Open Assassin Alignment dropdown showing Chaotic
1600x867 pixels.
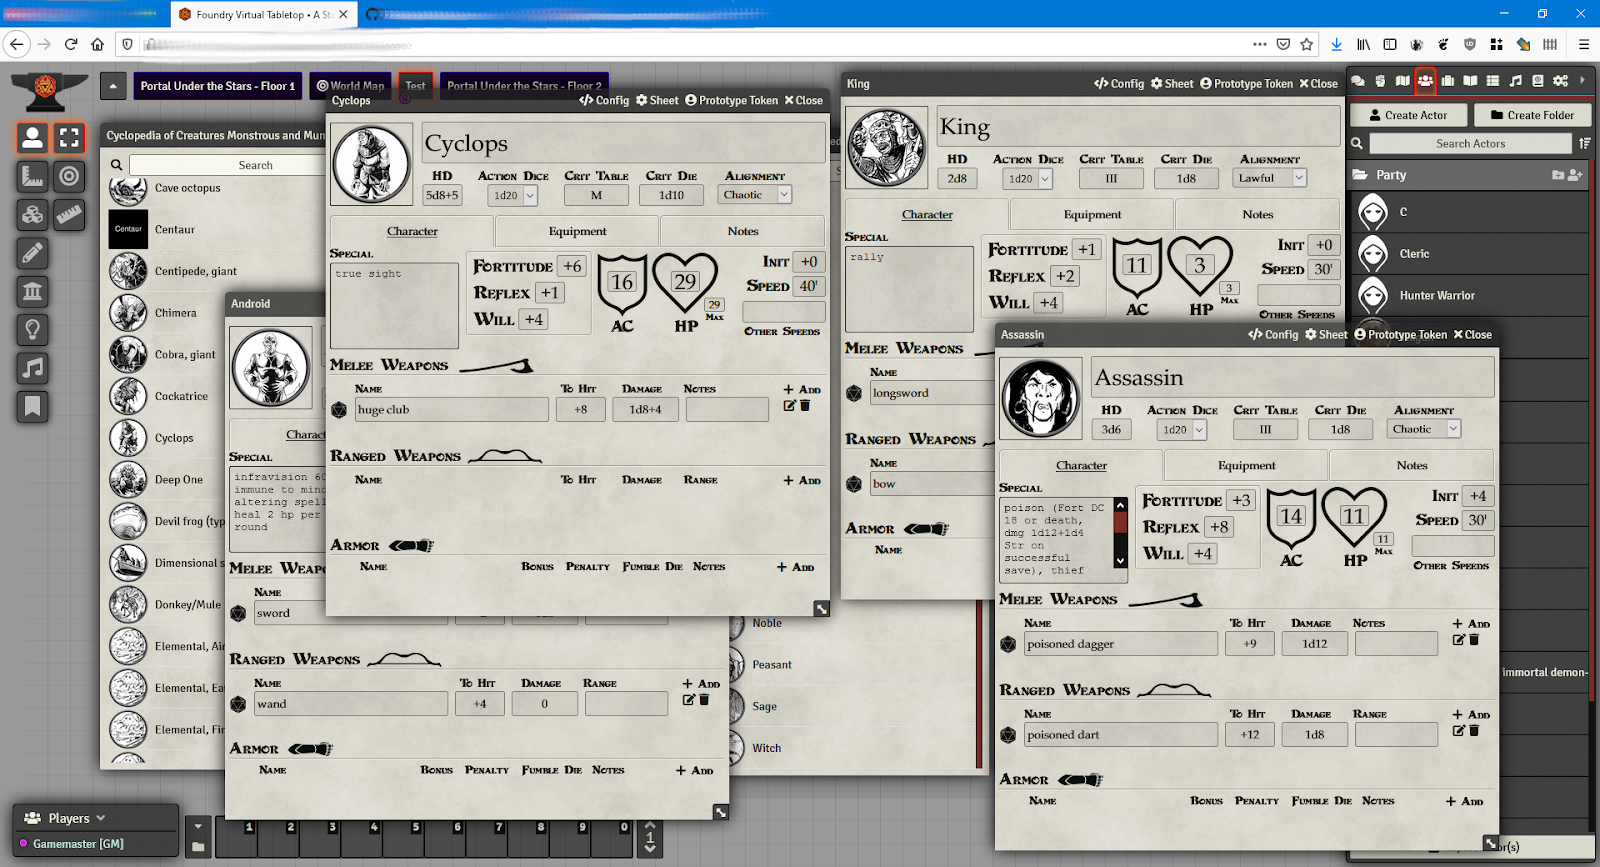coord(1425,429)
